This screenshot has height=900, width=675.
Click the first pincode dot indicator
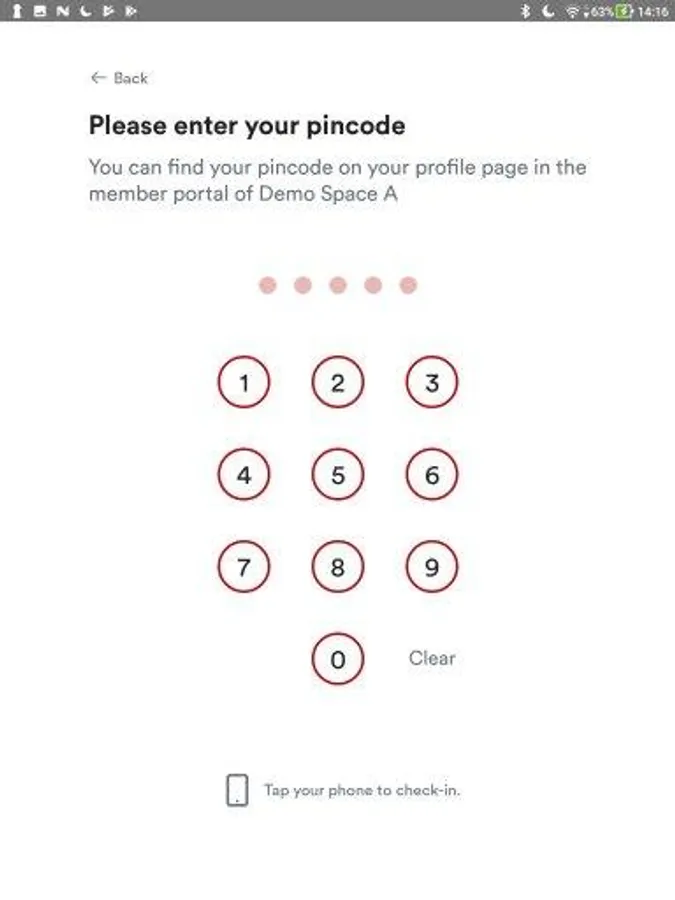click(267, 286)
